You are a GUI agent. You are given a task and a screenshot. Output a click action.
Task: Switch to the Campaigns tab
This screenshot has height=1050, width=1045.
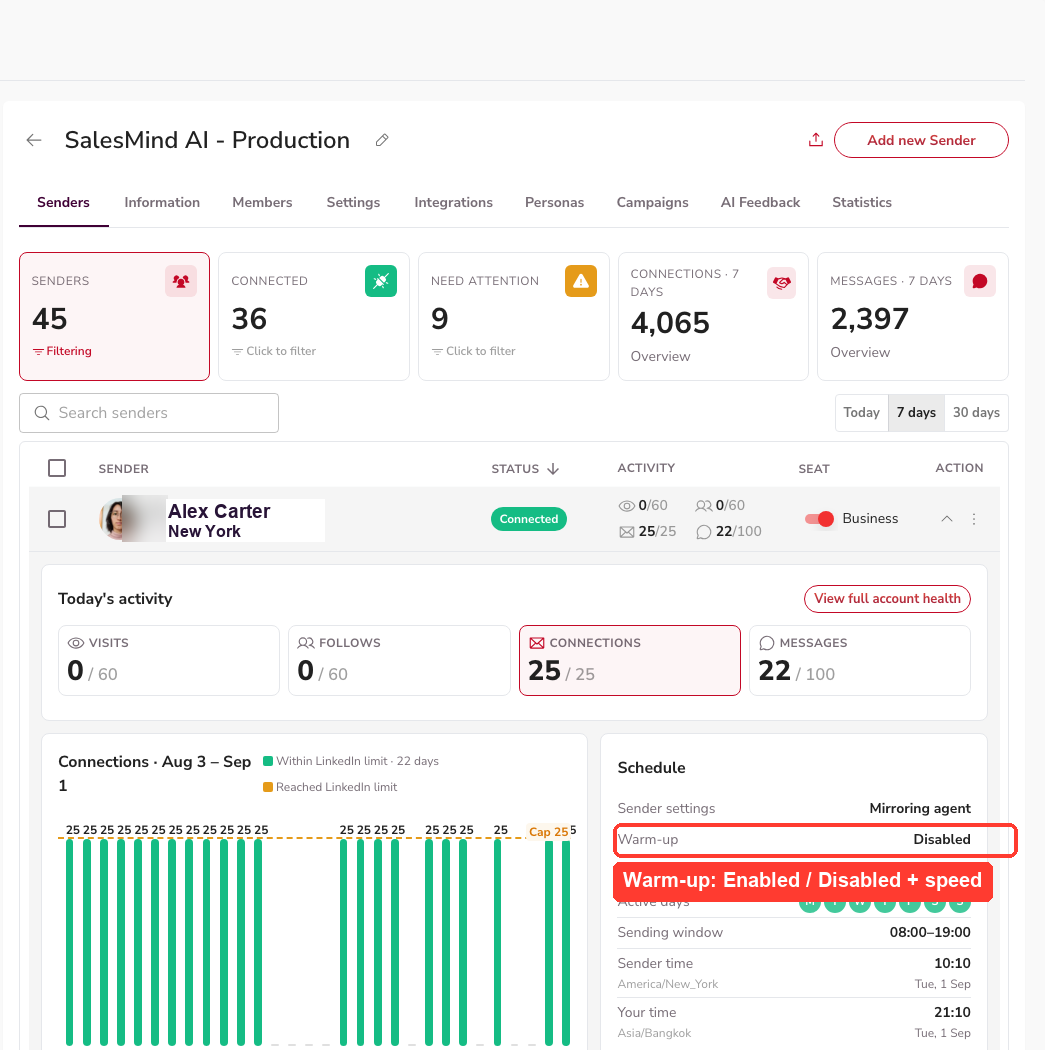(652, 202)
